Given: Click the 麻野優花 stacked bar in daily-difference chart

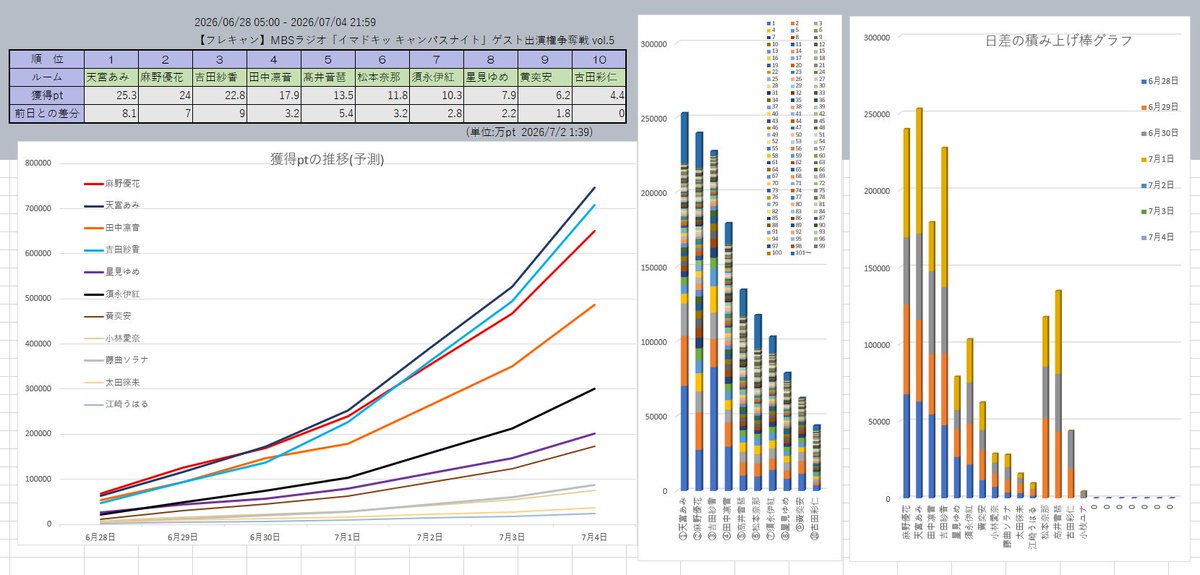Looking at the screenshot, I should [x=907, y=313].
